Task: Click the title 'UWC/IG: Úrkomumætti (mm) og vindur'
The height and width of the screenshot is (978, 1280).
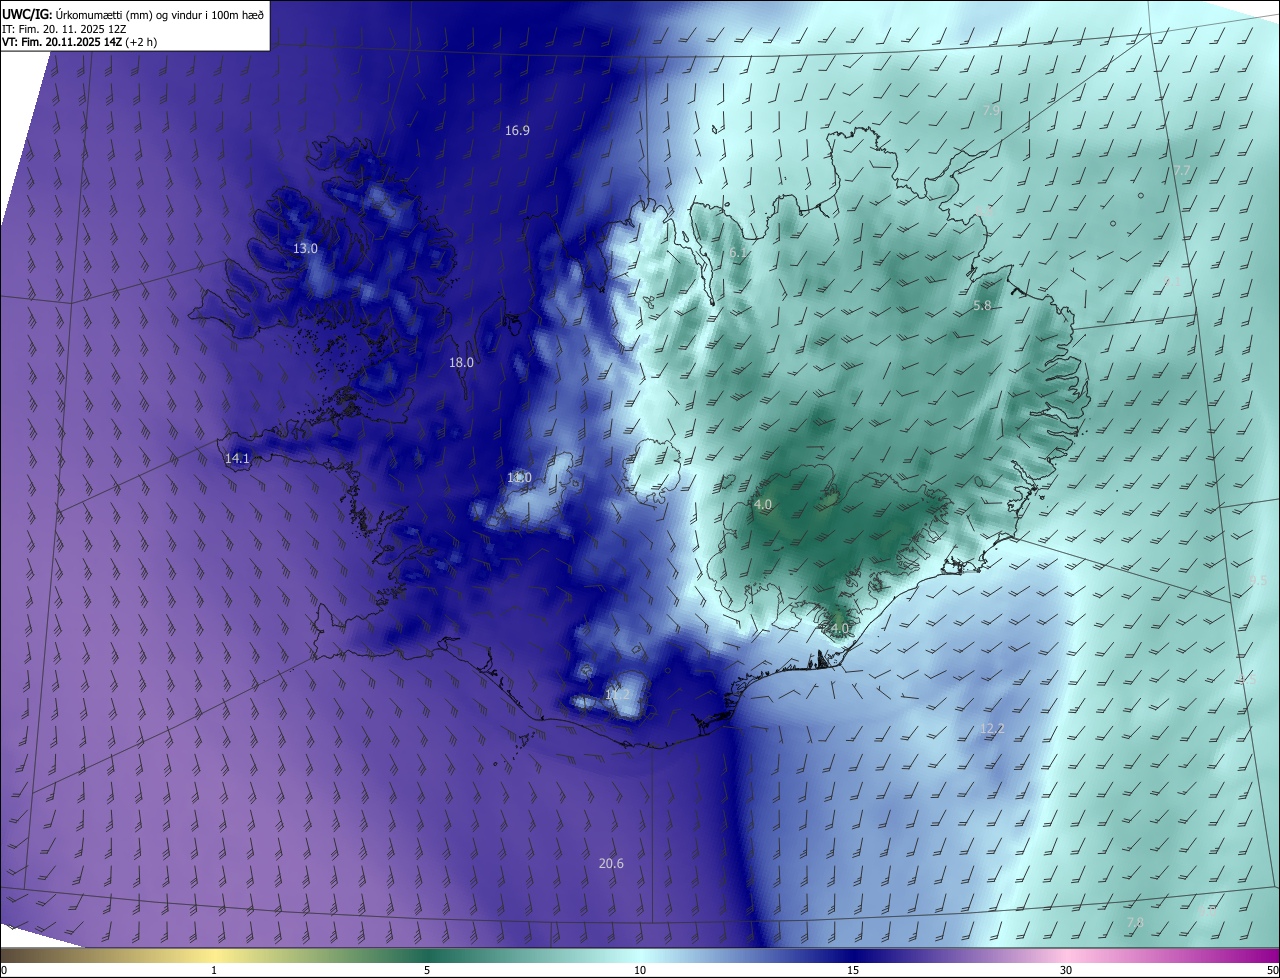Action: 133,14
